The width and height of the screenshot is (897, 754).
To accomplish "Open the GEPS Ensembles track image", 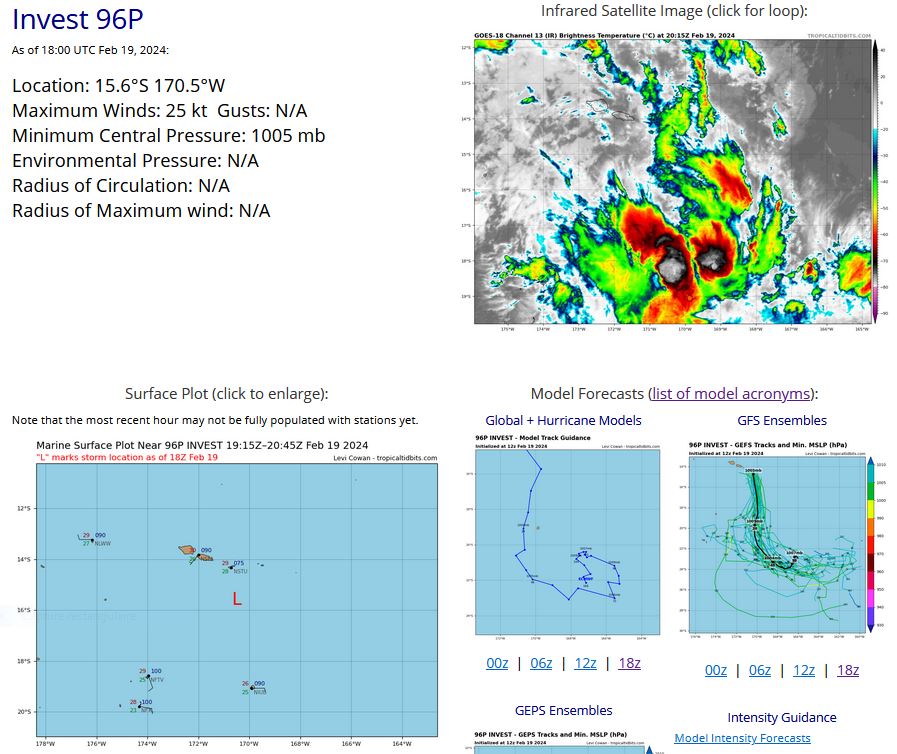I will coord(563,741).
